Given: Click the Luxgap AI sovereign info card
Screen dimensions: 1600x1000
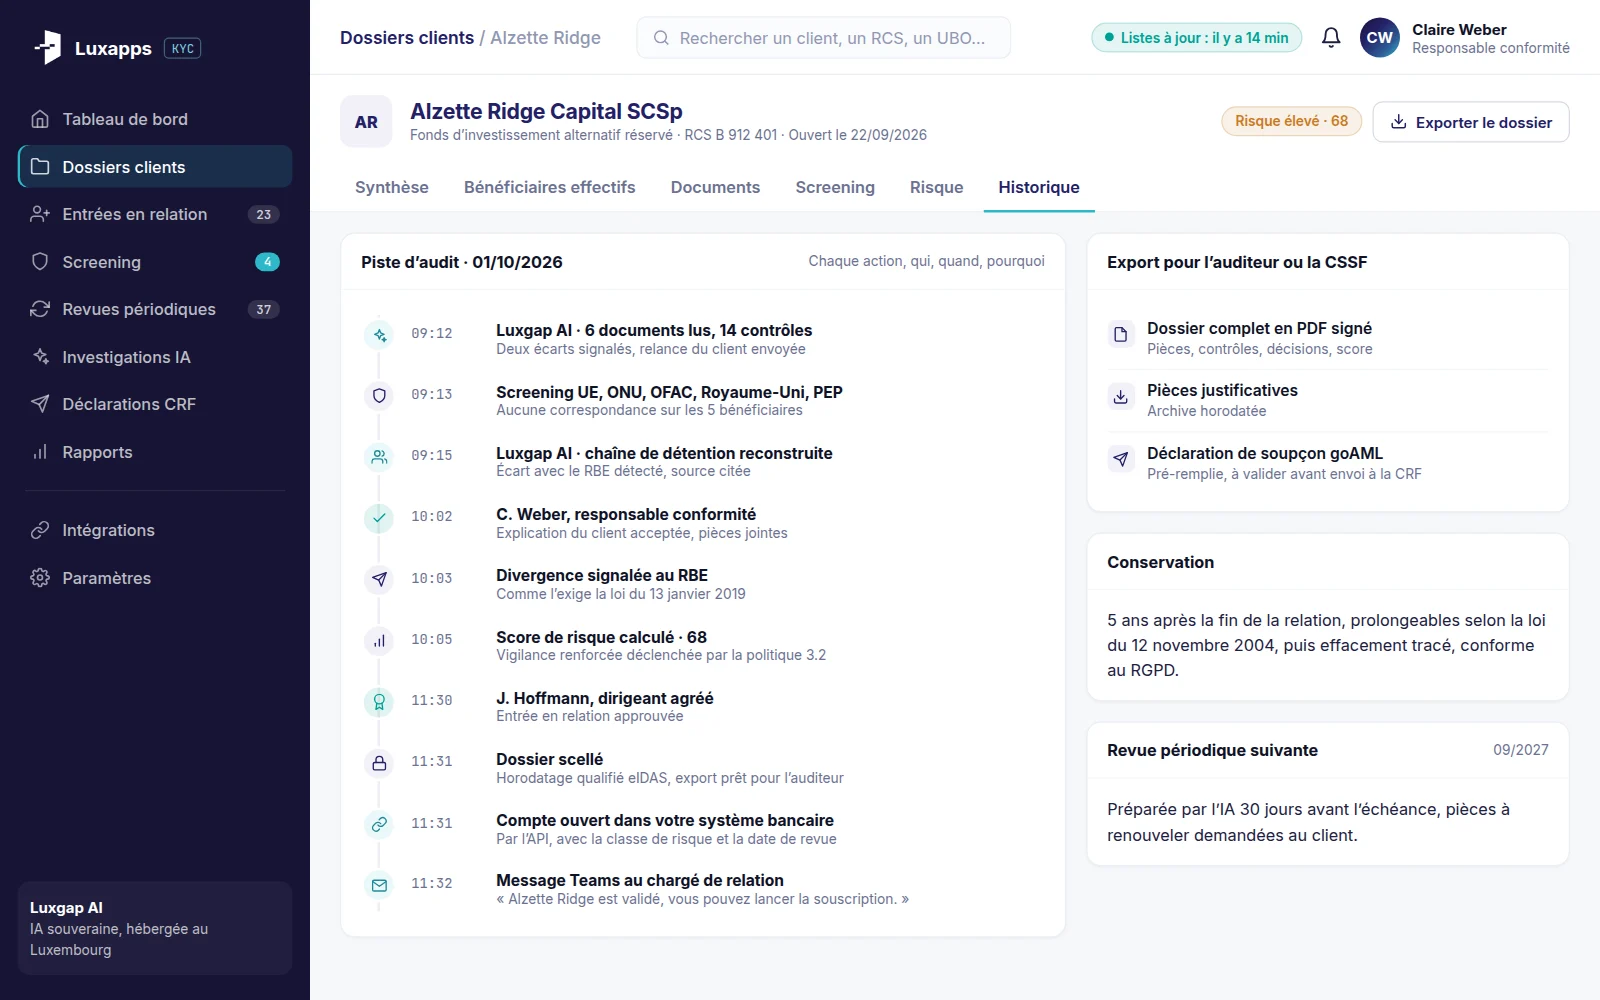Looking at the screenshot, I should point(155,928).
